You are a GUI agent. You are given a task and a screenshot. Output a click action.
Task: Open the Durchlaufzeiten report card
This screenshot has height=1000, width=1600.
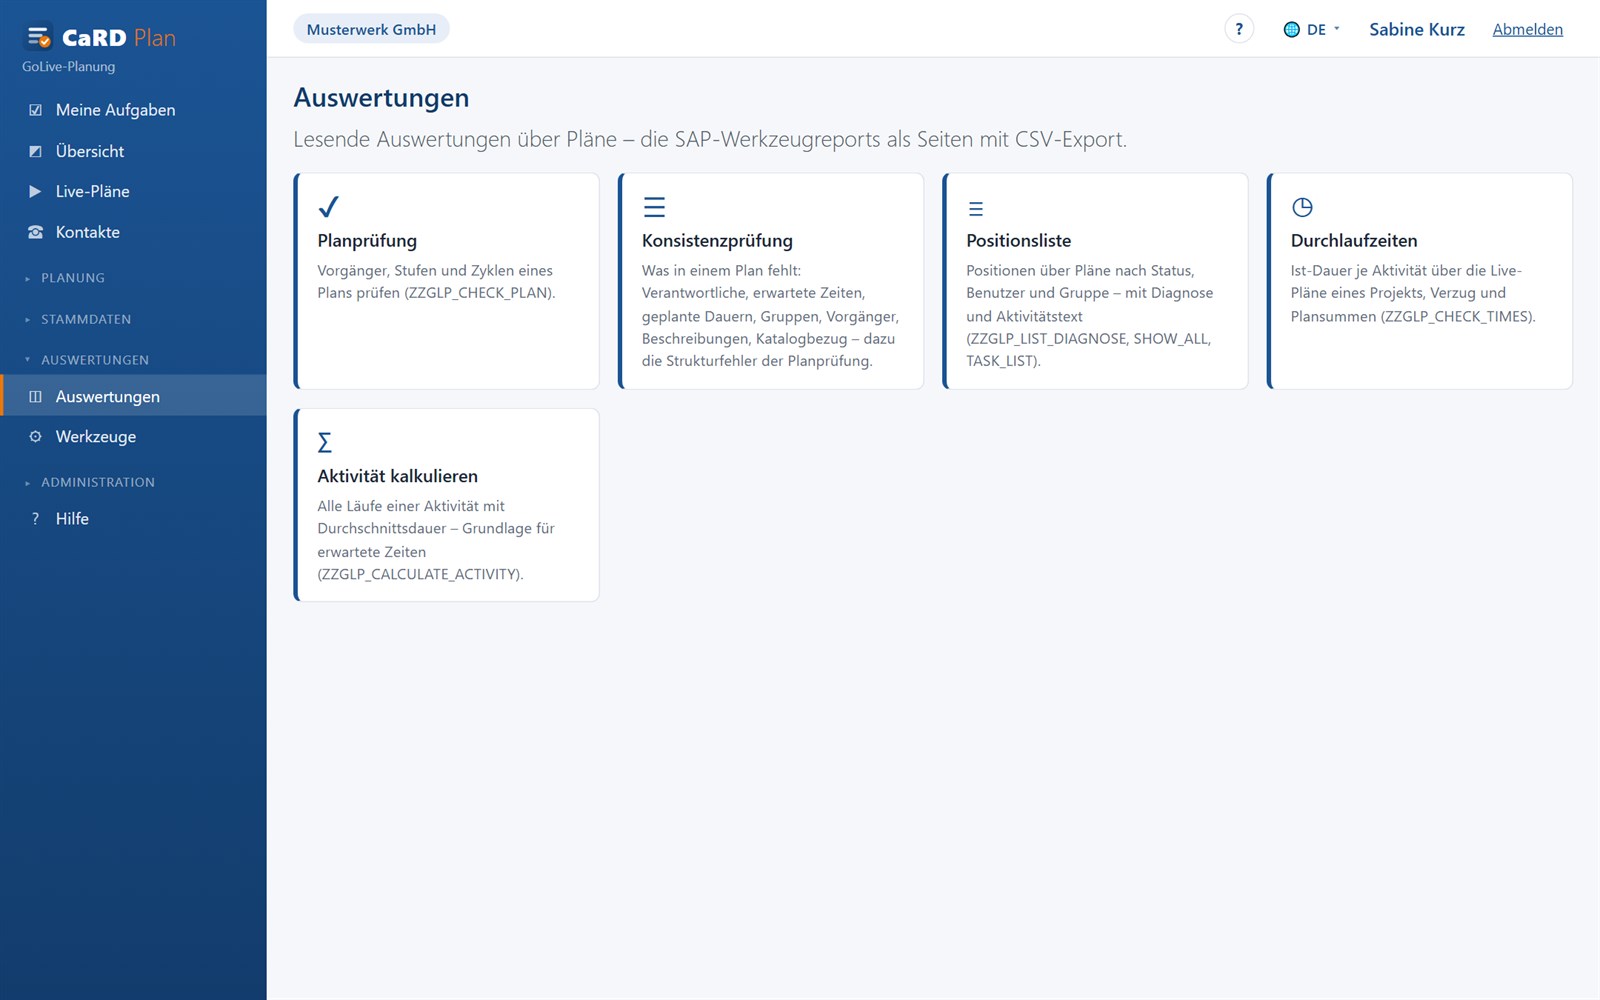(x=1420, y=281)
